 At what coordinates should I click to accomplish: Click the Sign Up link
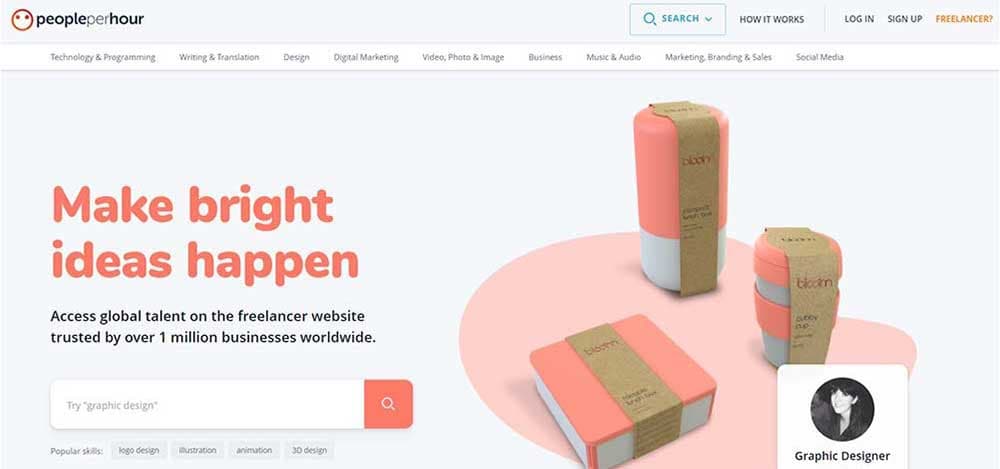904,19
